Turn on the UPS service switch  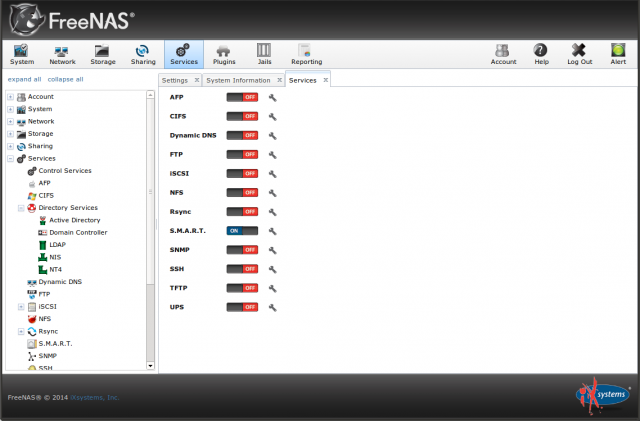[x=242, y=307]
